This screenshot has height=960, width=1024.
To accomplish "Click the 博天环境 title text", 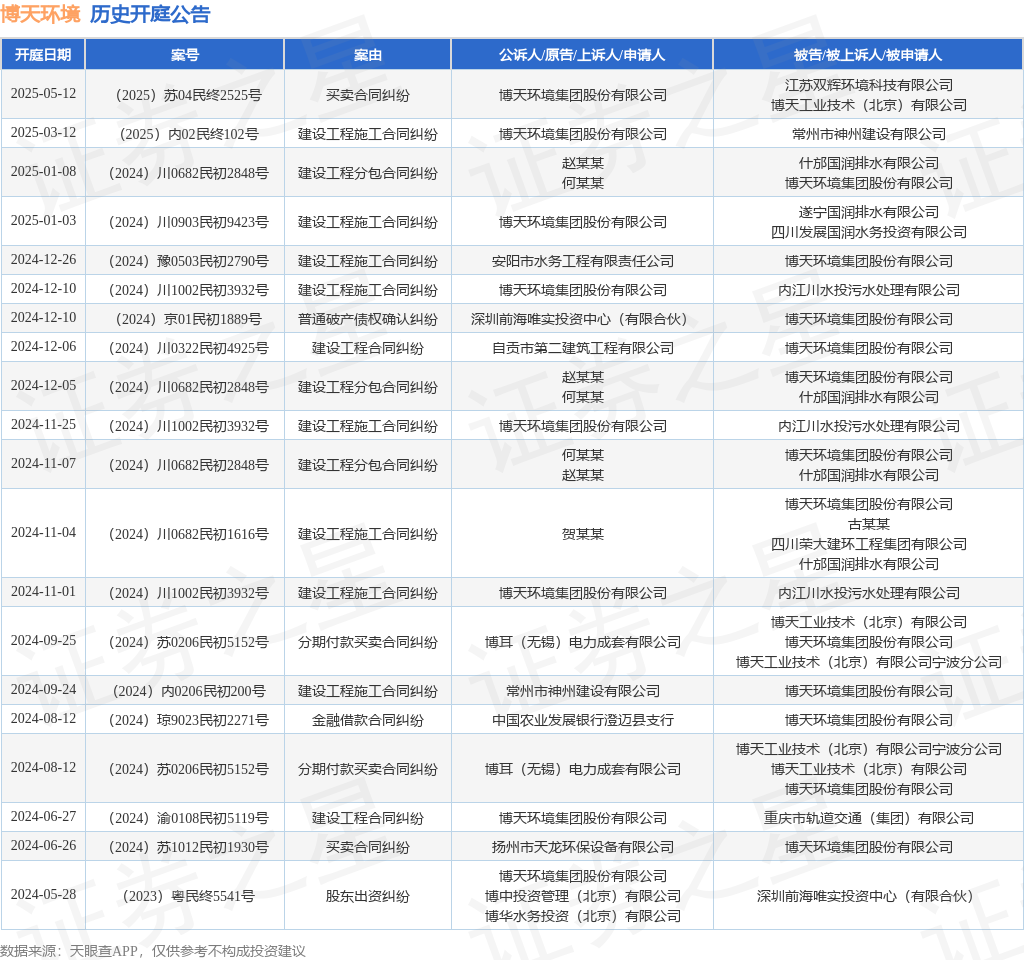I will coord(40,14).
